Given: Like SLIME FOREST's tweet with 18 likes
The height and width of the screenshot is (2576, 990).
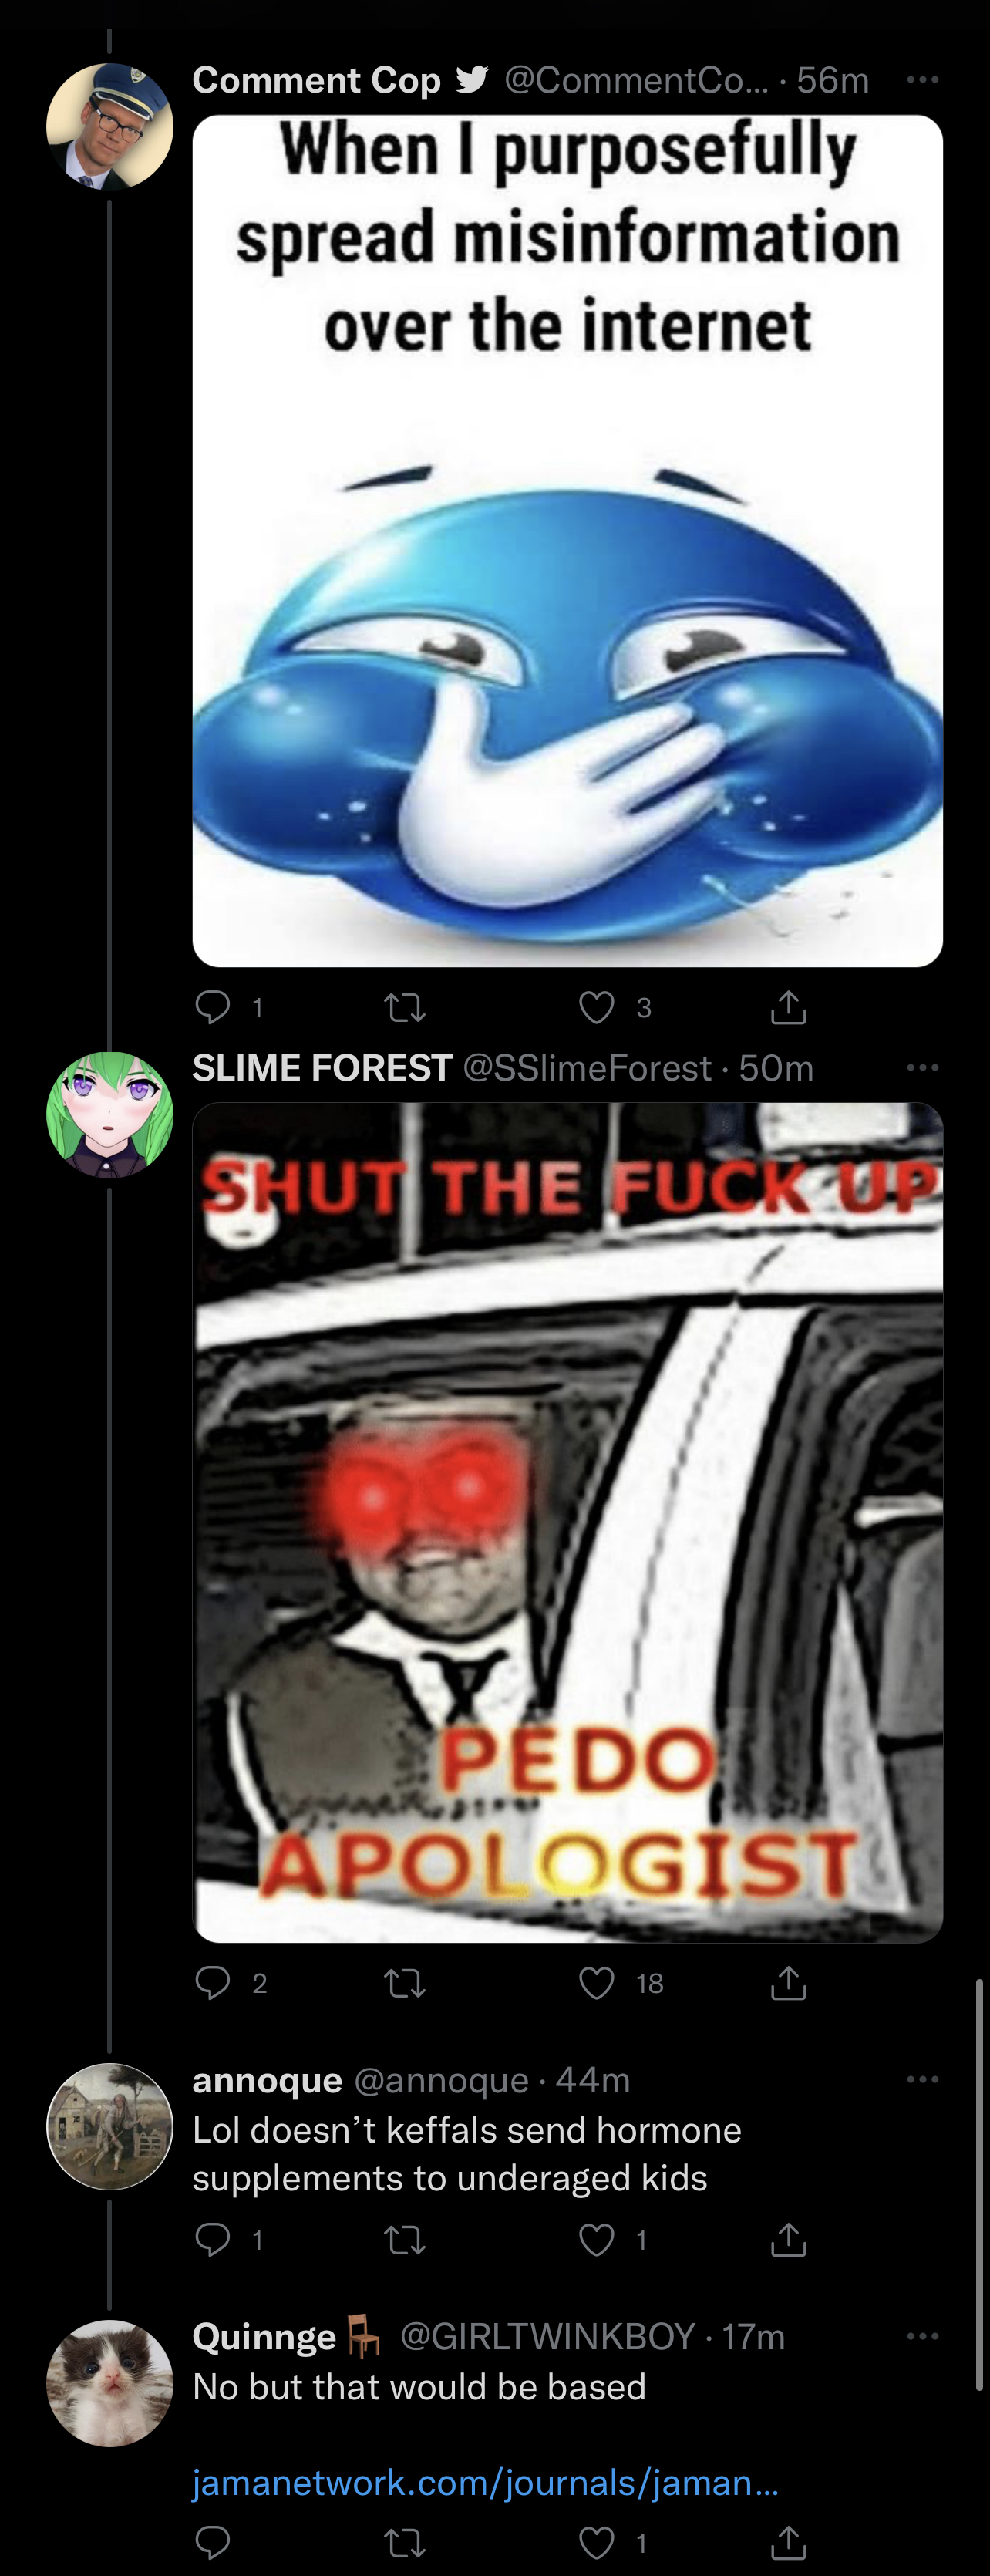Looking at the screenshot, I should click(597, 1982).
